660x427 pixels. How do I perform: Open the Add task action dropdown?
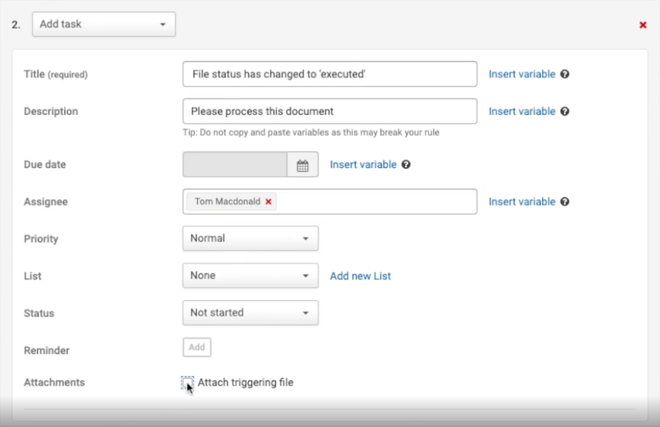coord(104,25)
